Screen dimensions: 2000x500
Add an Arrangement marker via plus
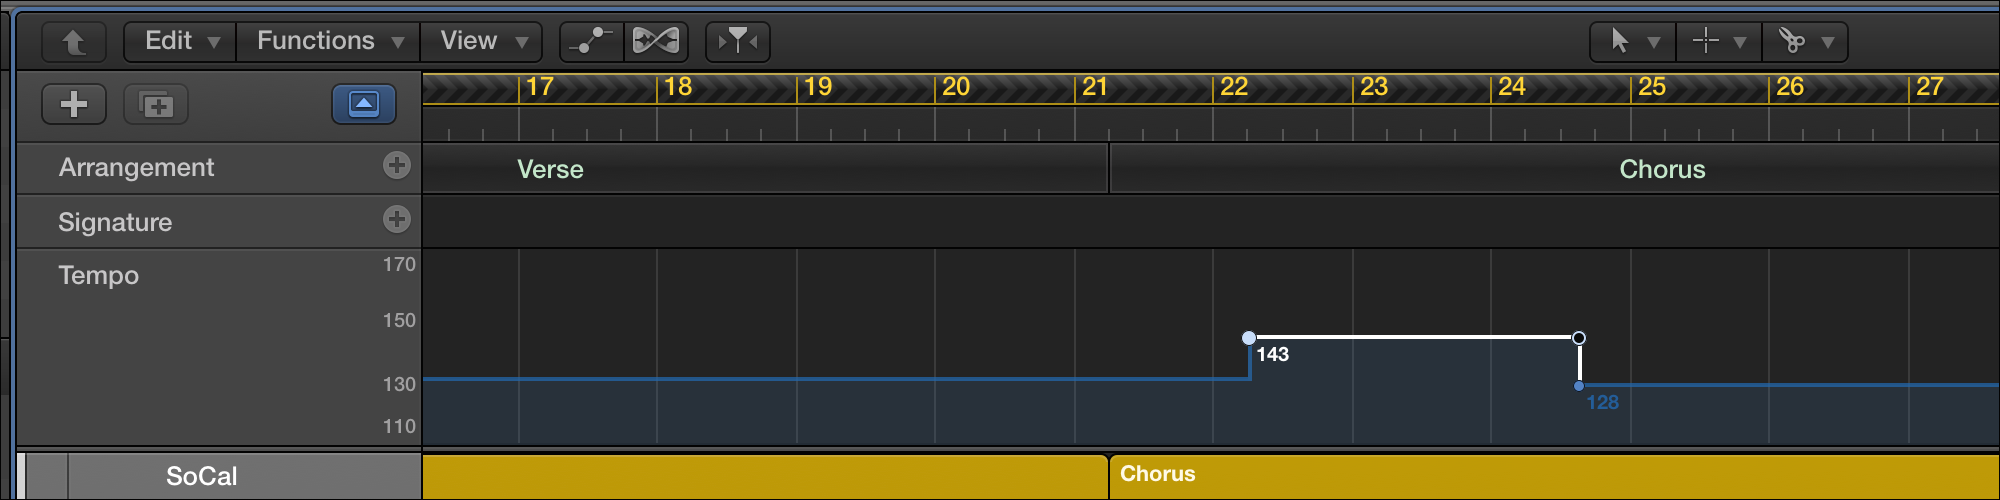(397, 166)
